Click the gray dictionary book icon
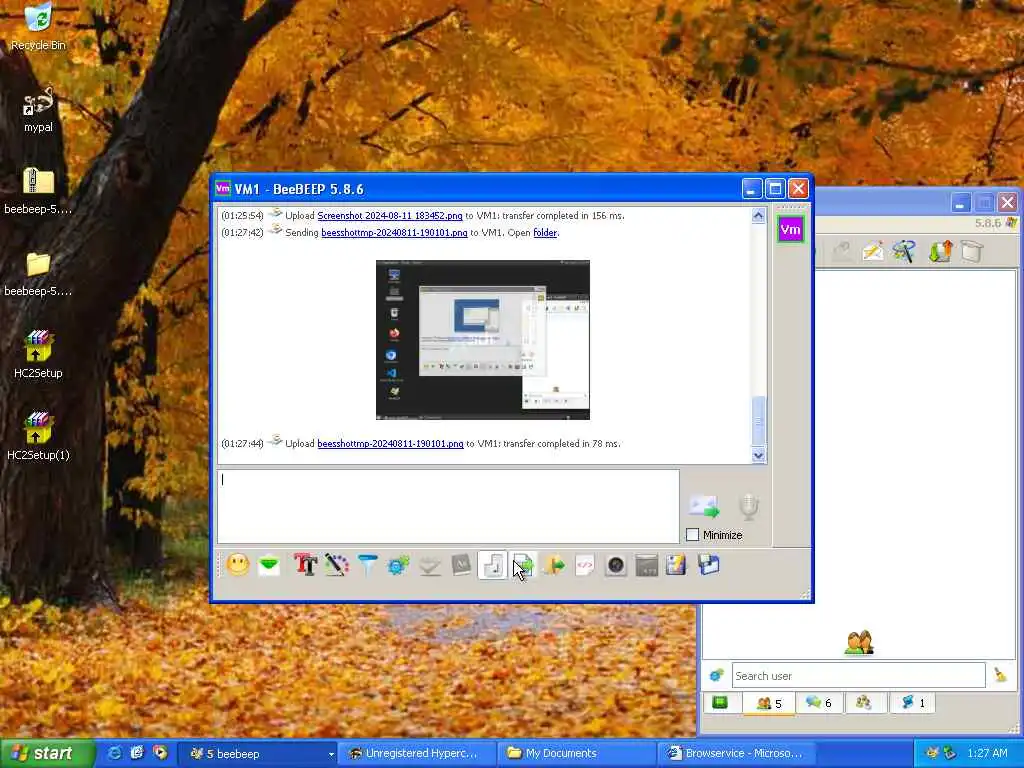Image resolution: width=1024 pixels, height=768 pixels. pos(461,565)
